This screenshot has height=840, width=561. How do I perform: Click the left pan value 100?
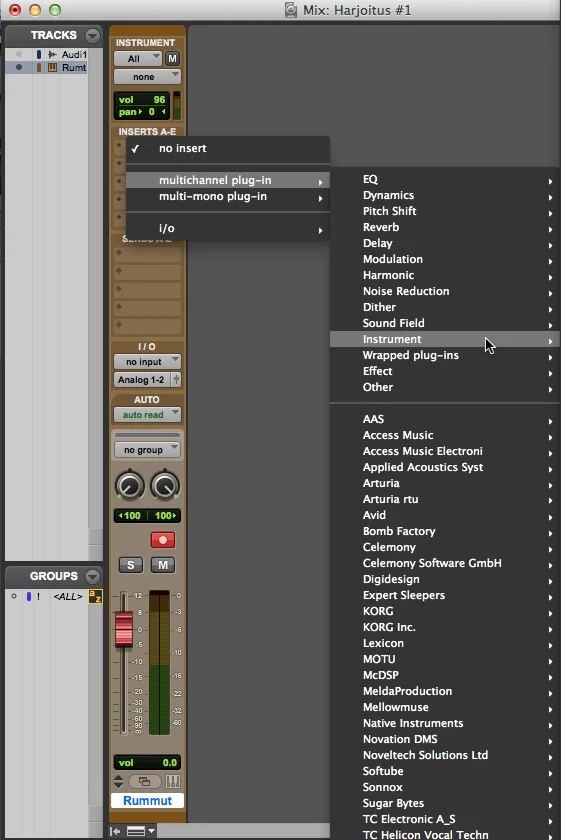(130, 516)
